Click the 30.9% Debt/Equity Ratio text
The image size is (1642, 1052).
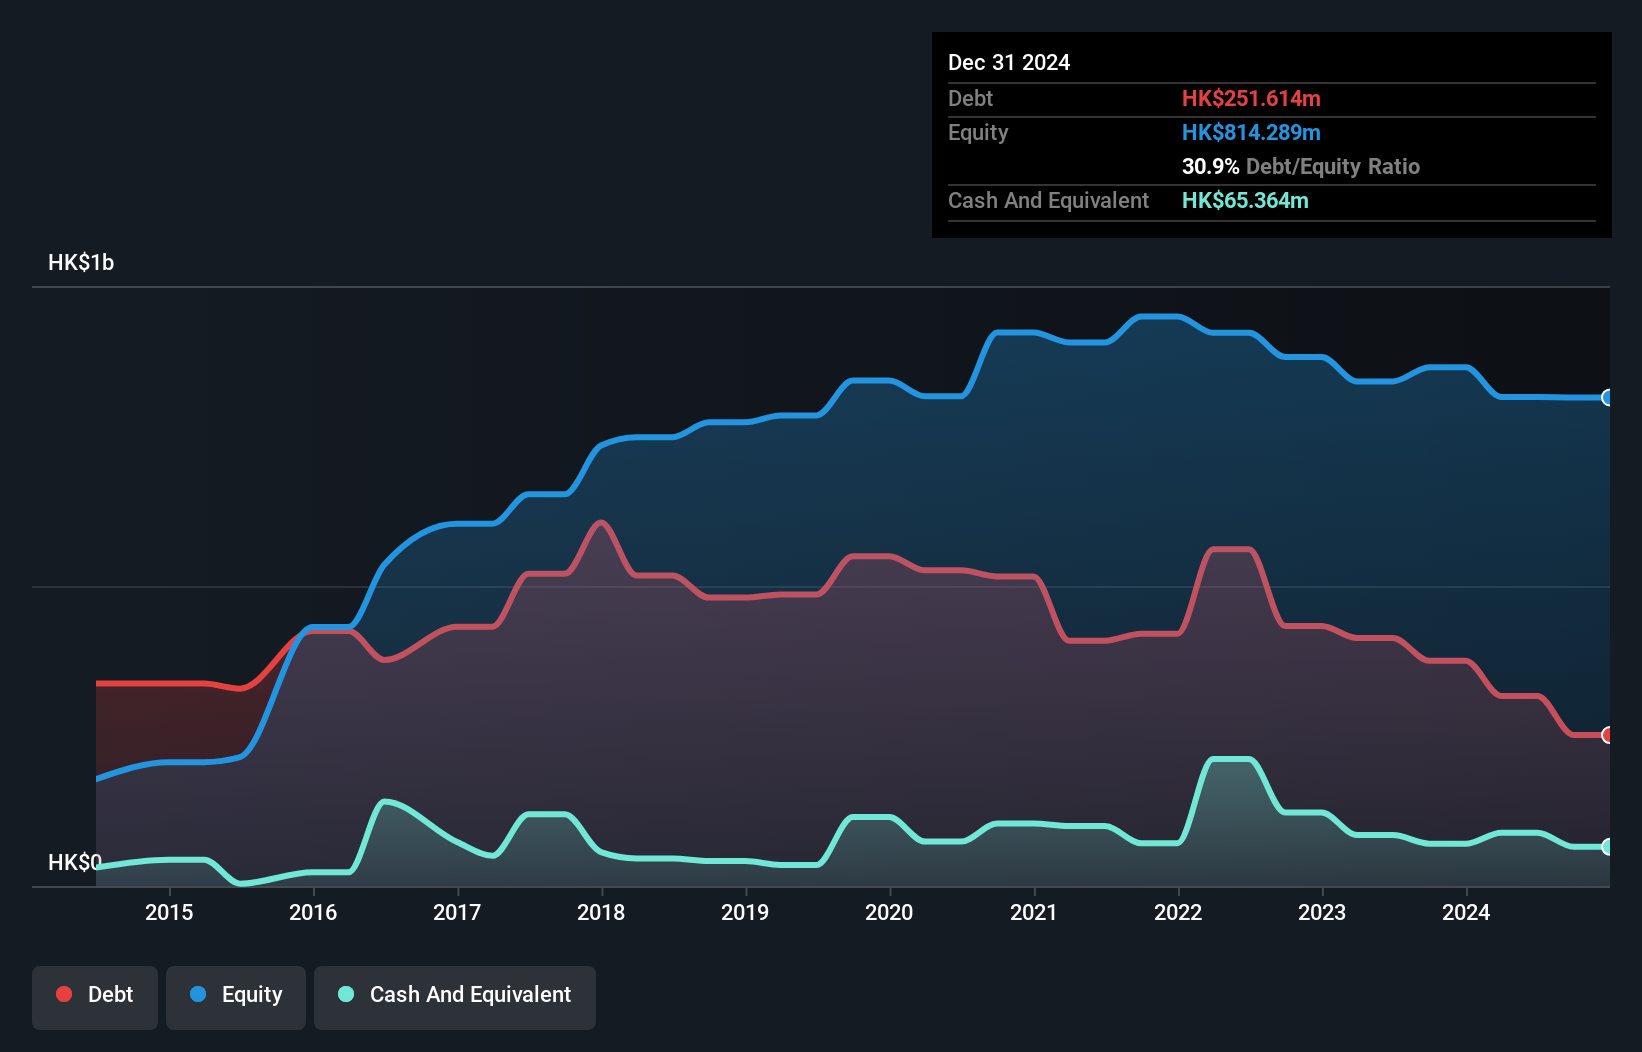point(1301,167)
